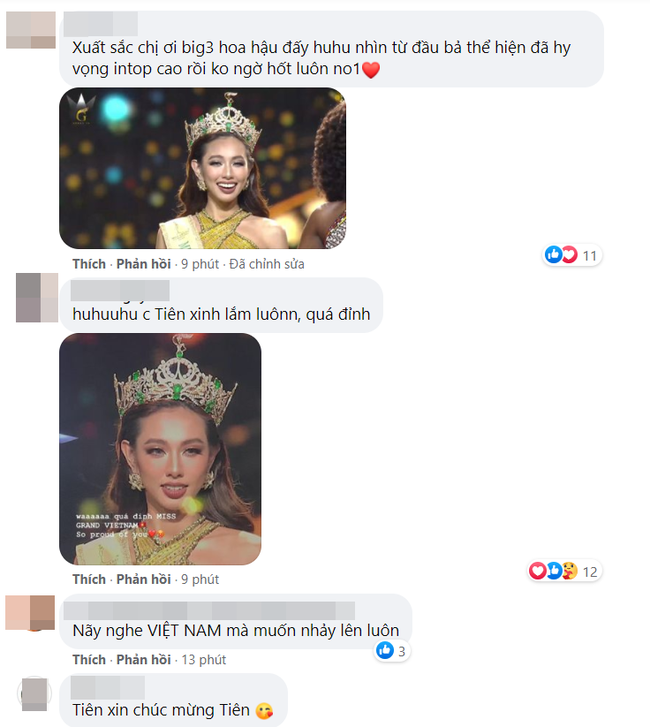Show who reacted via the count 12
The image size is (650, 727).
[x=589, y=572]
